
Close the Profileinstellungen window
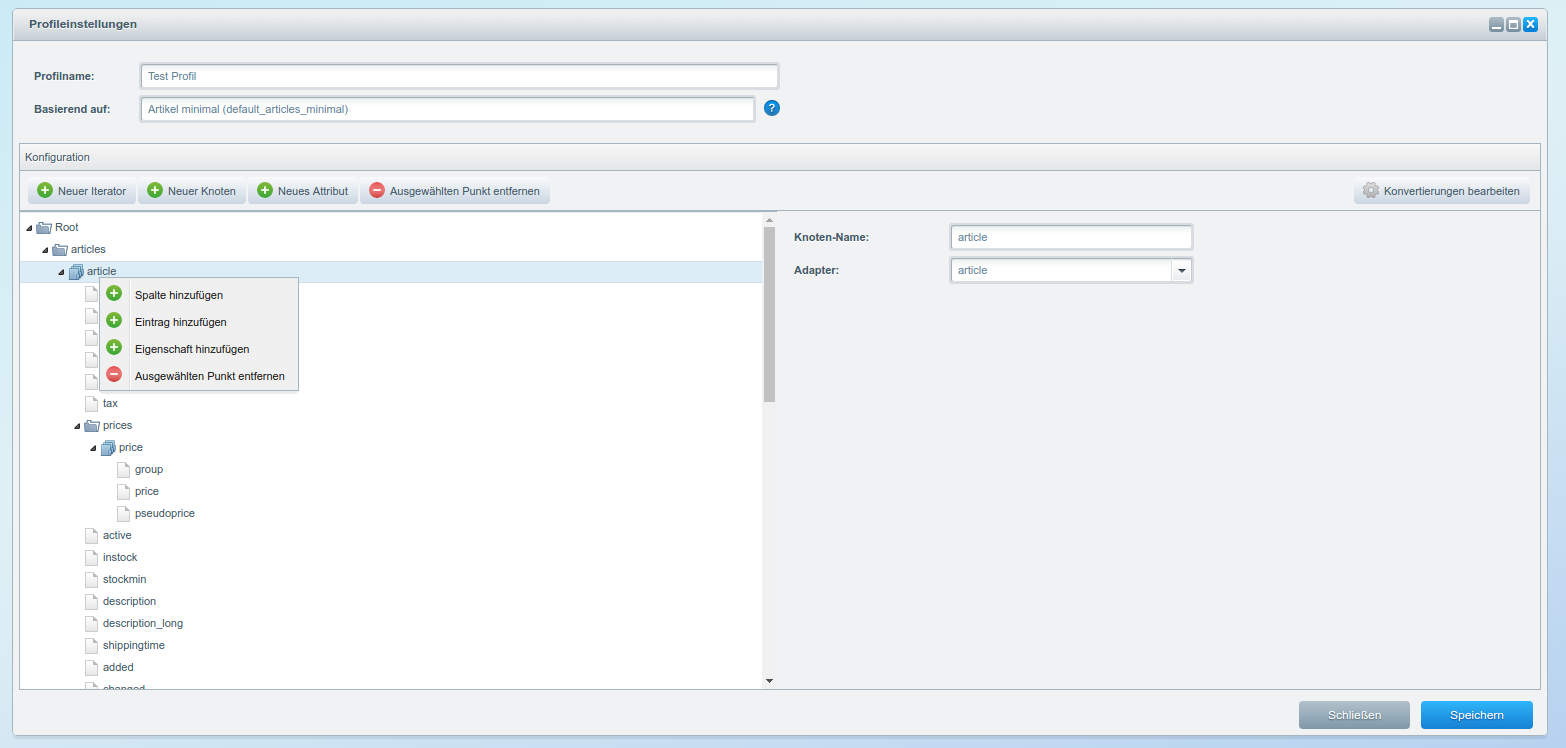coord(1530,24)
